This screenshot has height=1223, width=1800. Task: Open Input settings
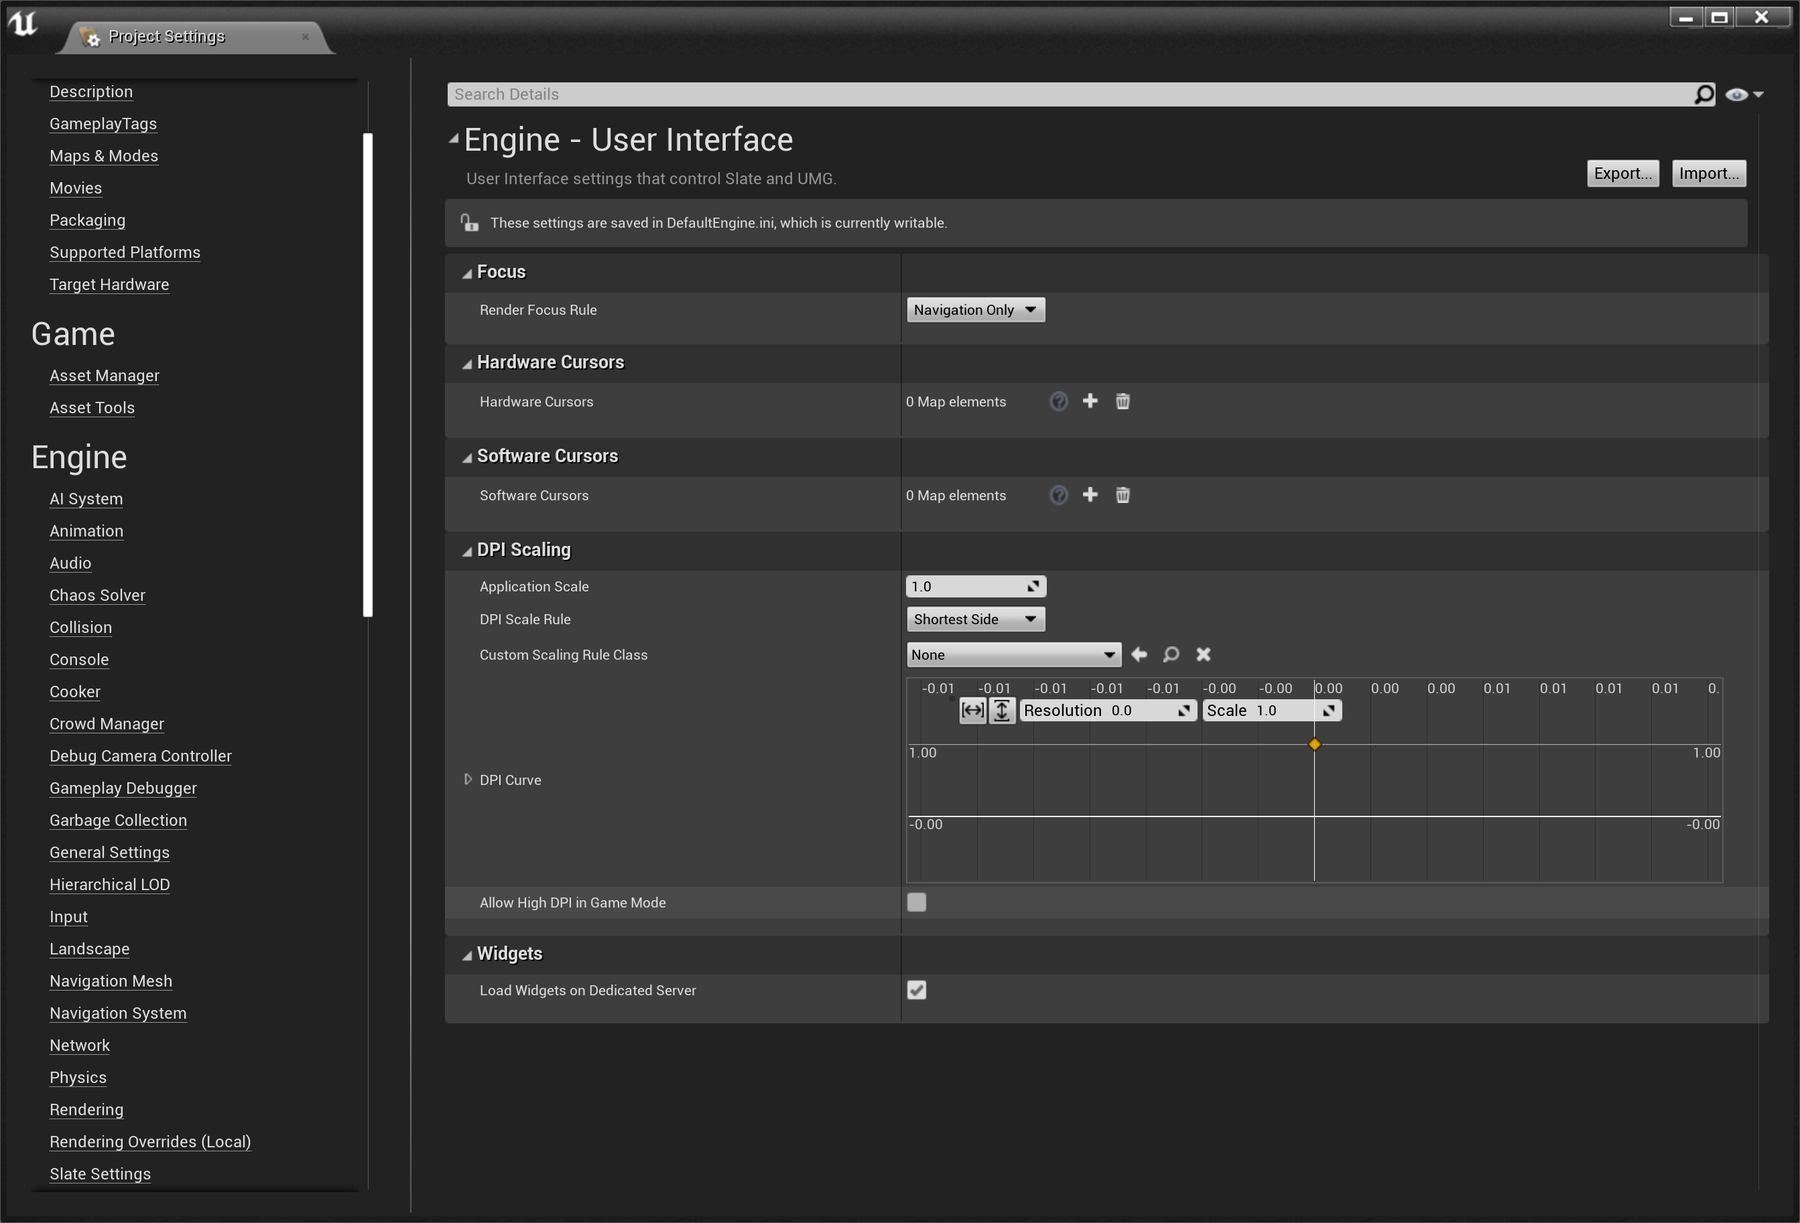click(x=68, y=917)
